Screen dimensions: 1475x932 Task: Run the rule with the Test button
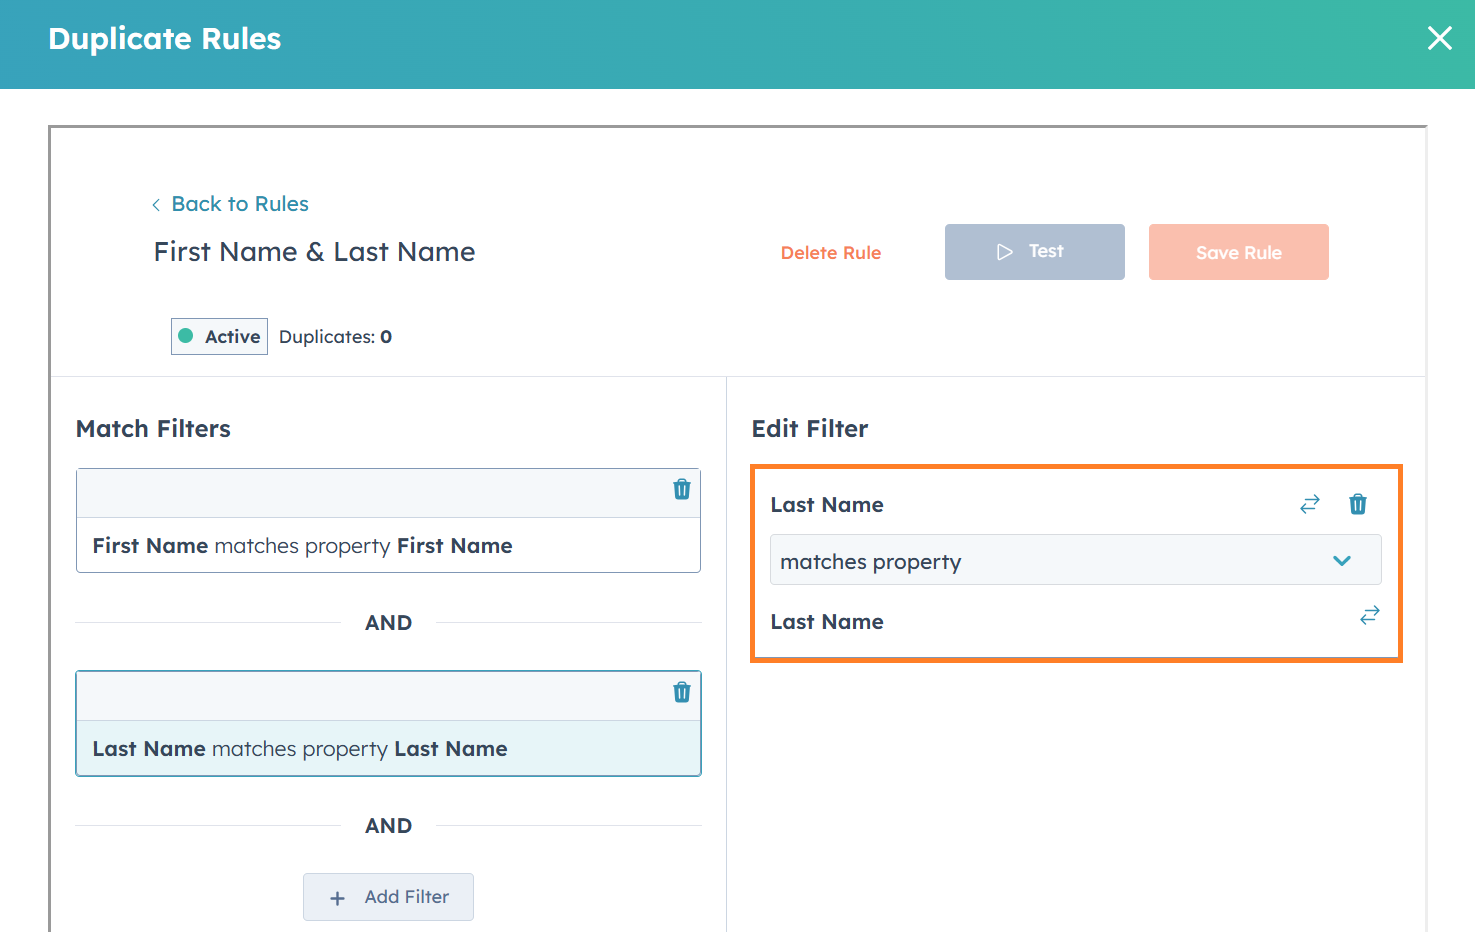click(1034, 252)
